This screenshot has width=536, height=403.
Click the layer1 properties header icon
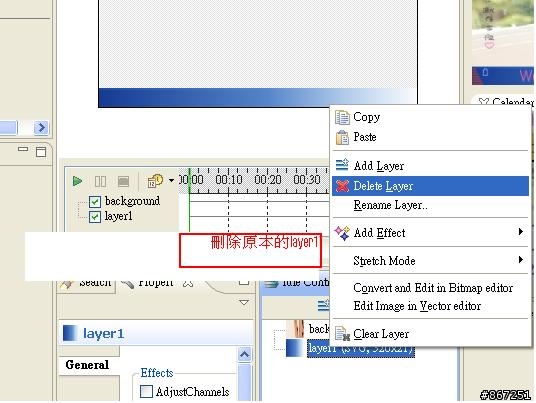tap(70, 333)
